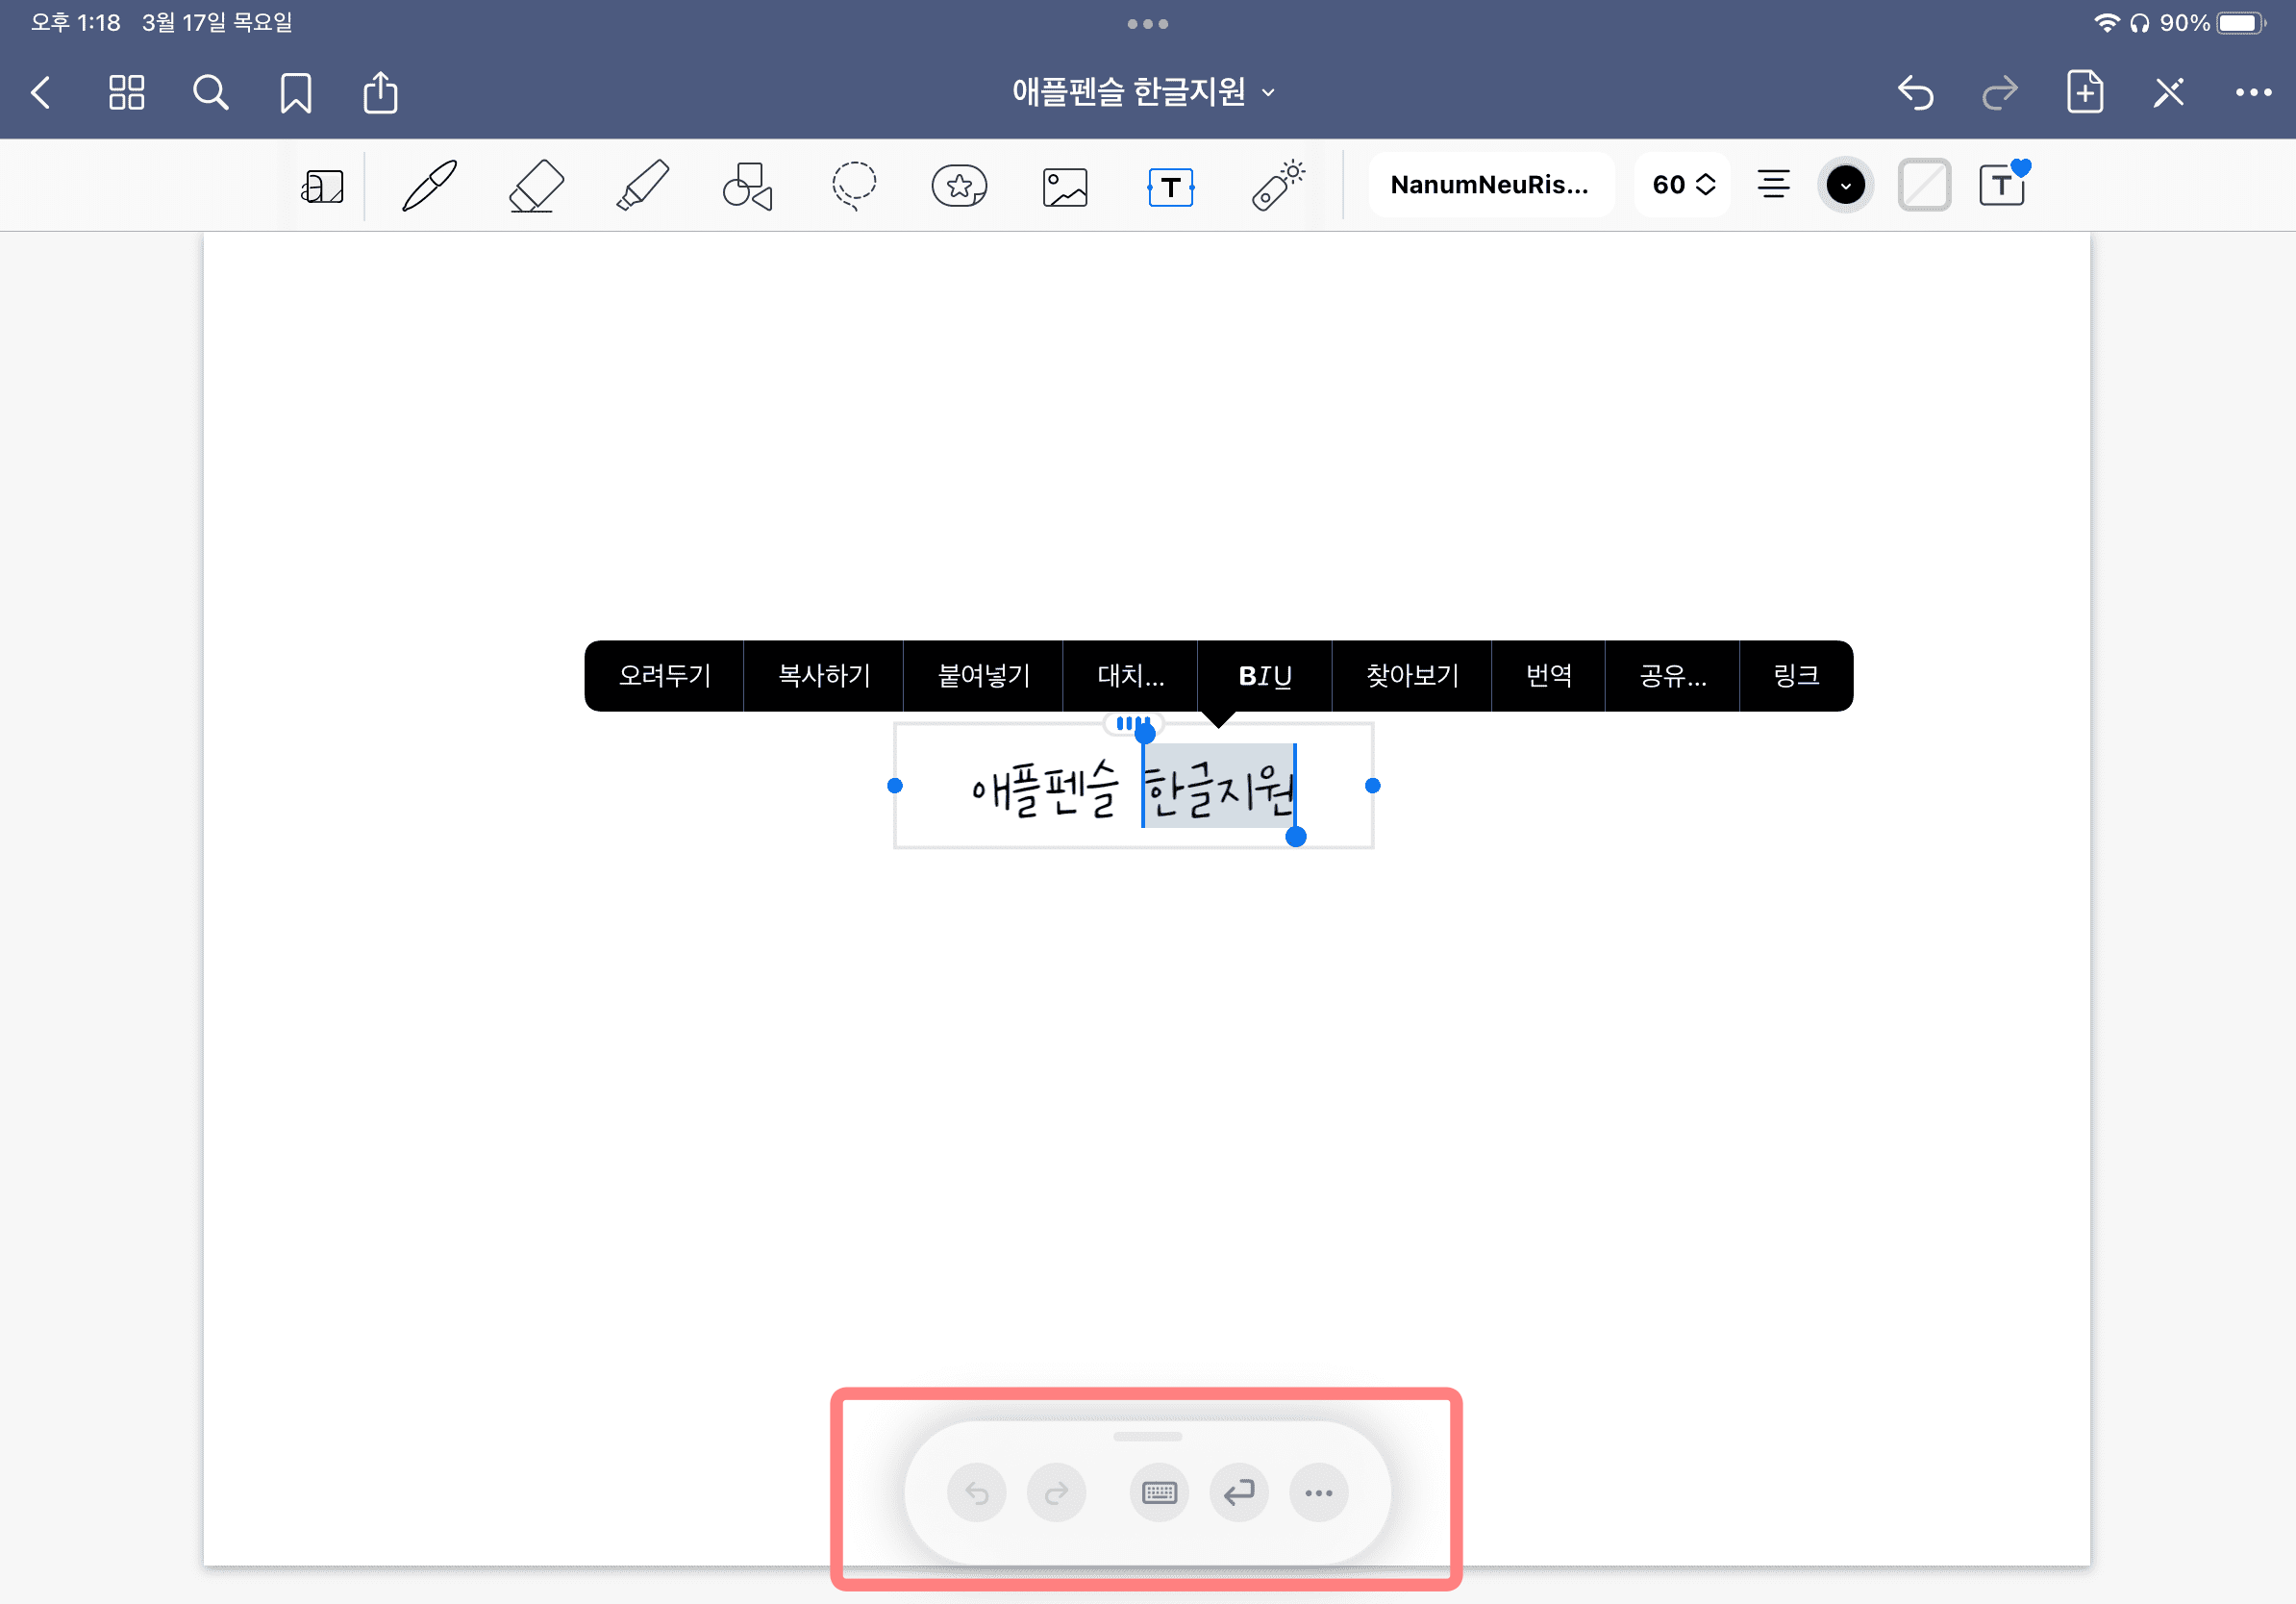
Task: Activate the Laser pointer tool
Action: tap(1277, 186)
